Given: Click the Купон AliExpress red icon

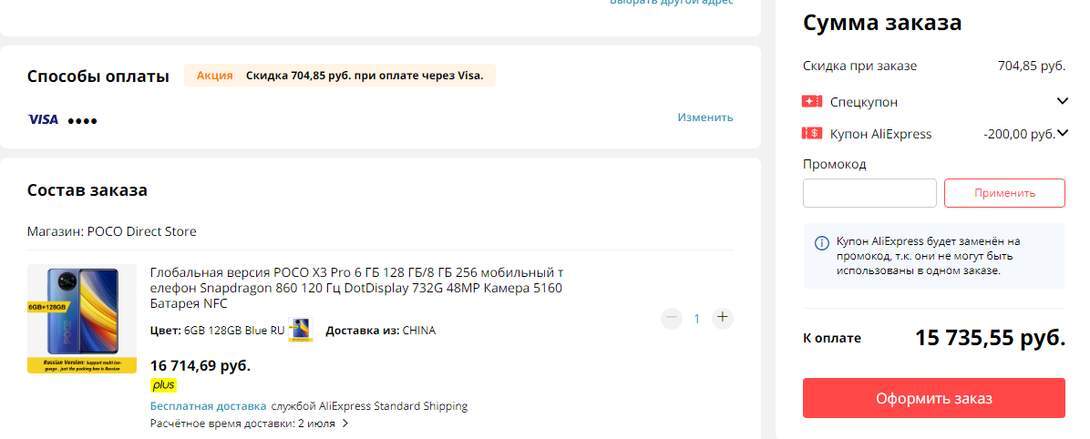Looking at the screenshot, I should (812, 133).
